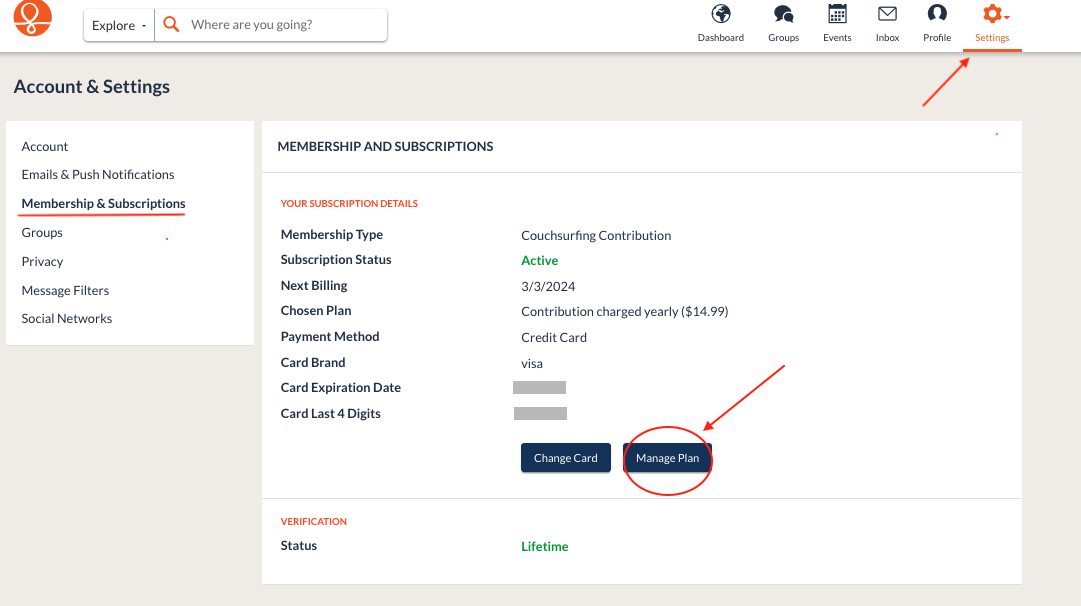Click the 'Membership Type' label
Viewport: 1081px width, 606px height.
(x=332, y=234)
